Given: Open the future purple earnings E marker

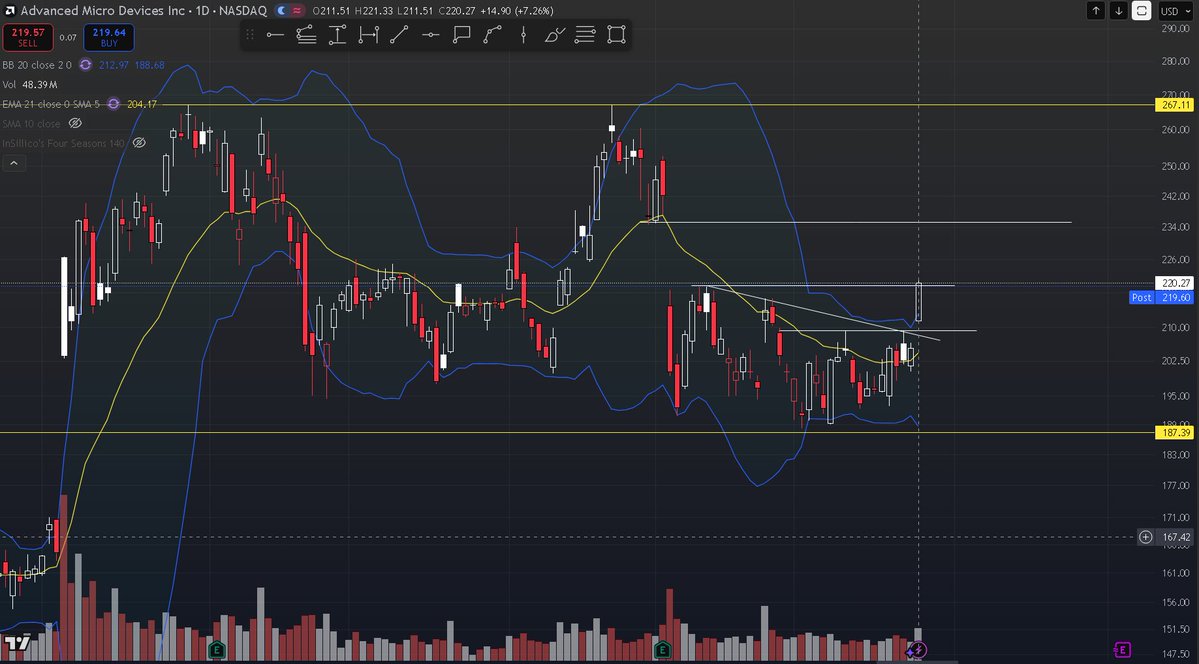Looking at the screenshot, I should tap(1122, 650).
